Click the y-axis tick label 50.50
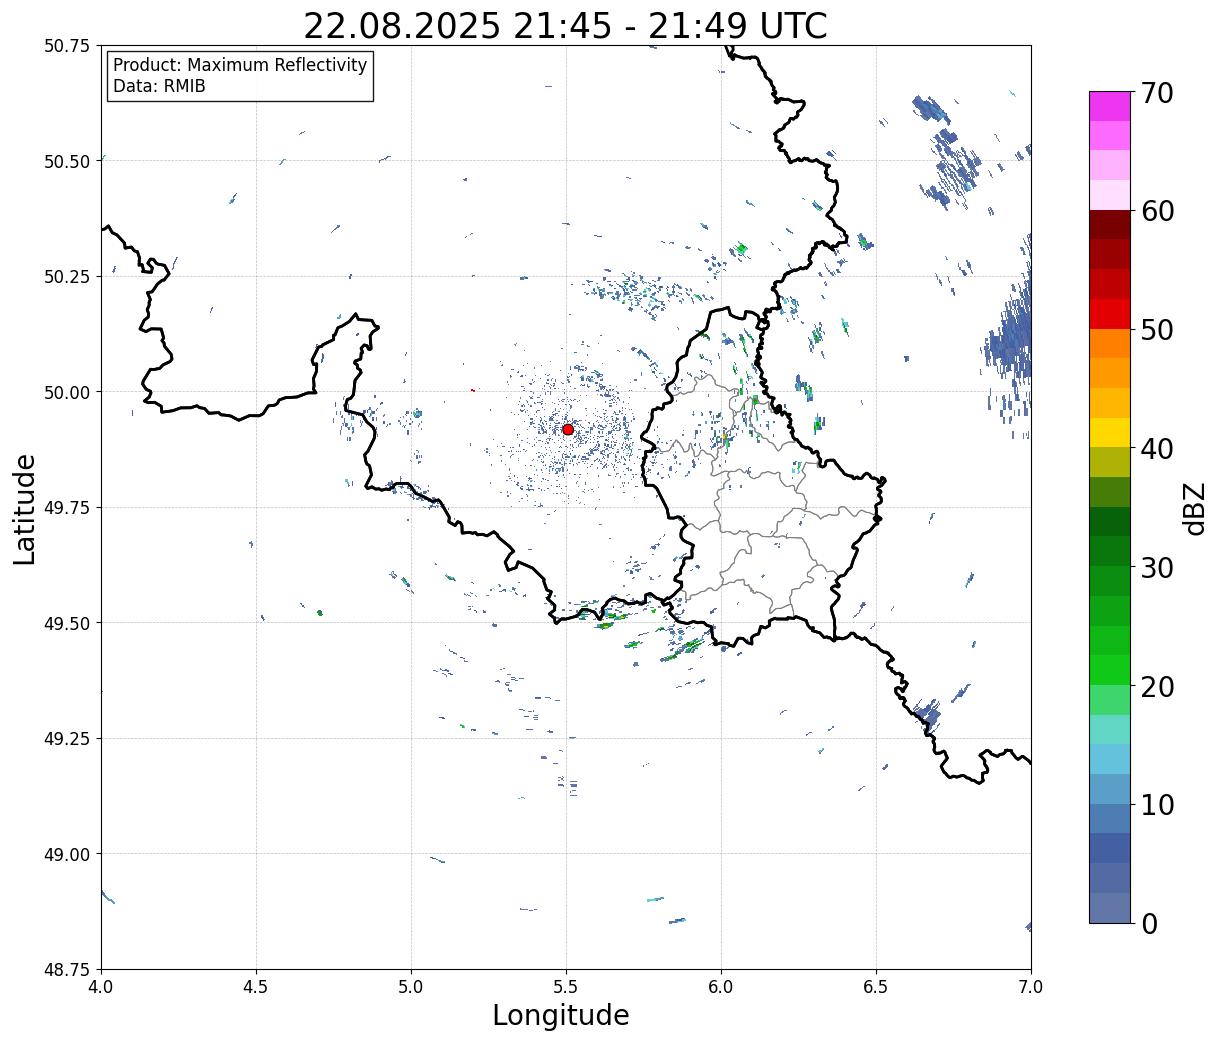The width and height of the screenshot is (1219, 1040). click(x=67, y=161)
